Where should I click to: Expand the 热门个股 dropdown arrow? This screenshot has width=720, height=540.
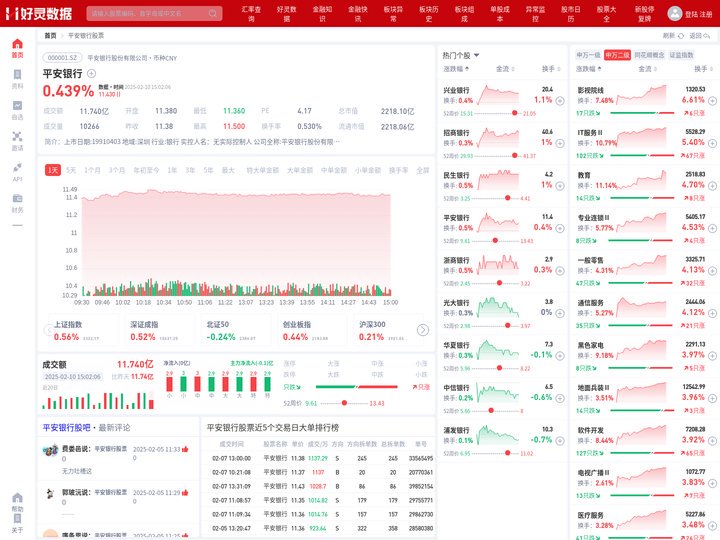pos(476,55)
